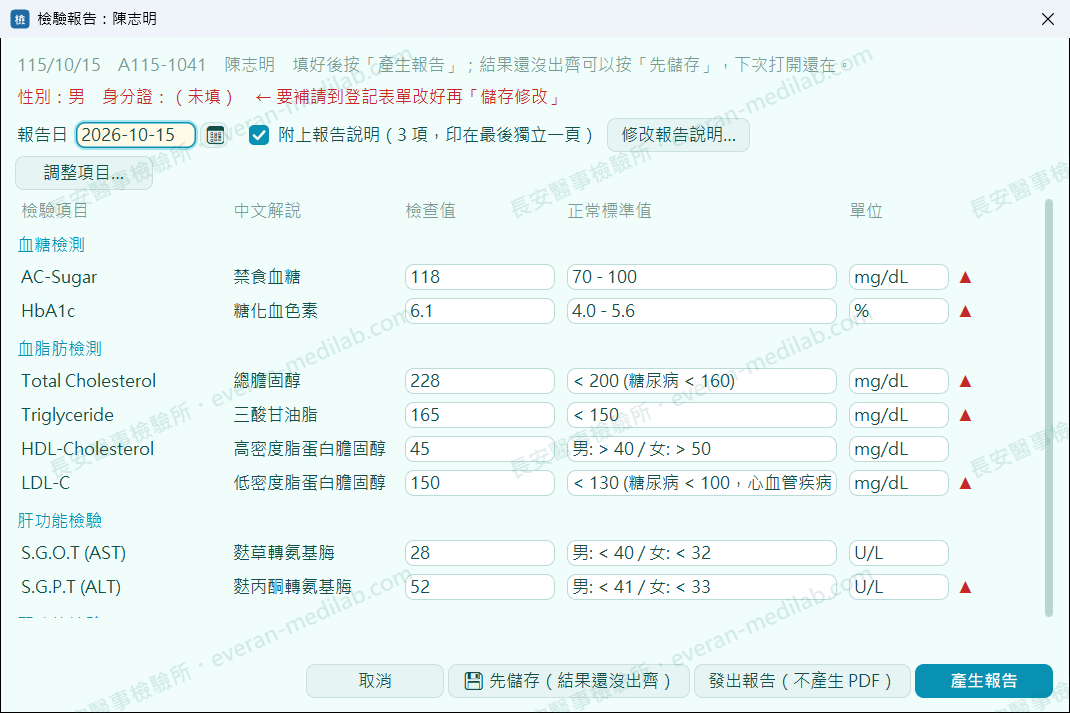The image size is (1070, 713).
Task: Click the 產生報告 button
Action: click(x=983, y=681)
